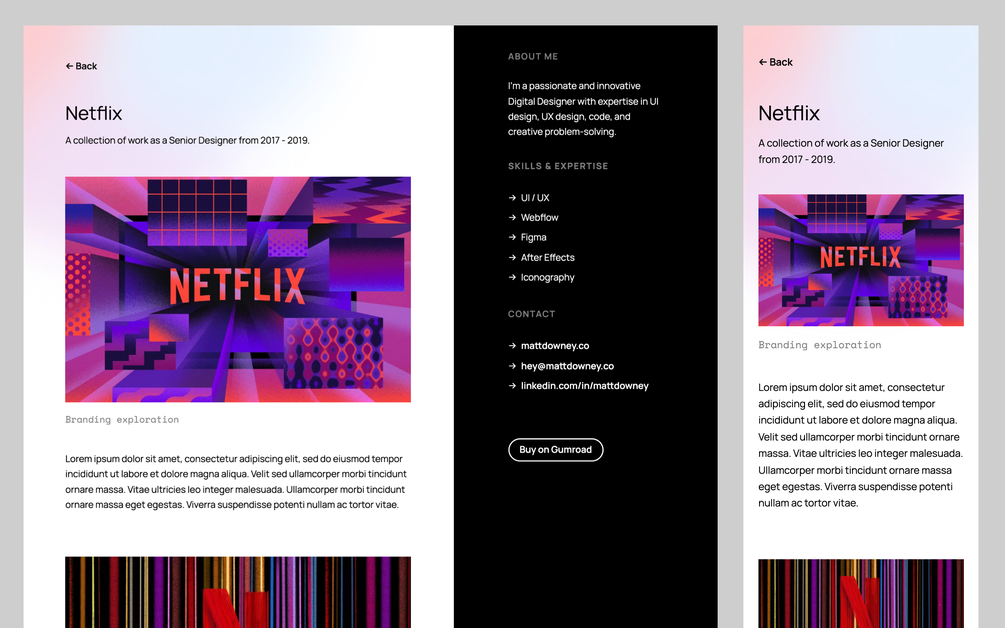1005x628 pixels.
Task: Click the Iconography skill text
Action: pos(547,277)
